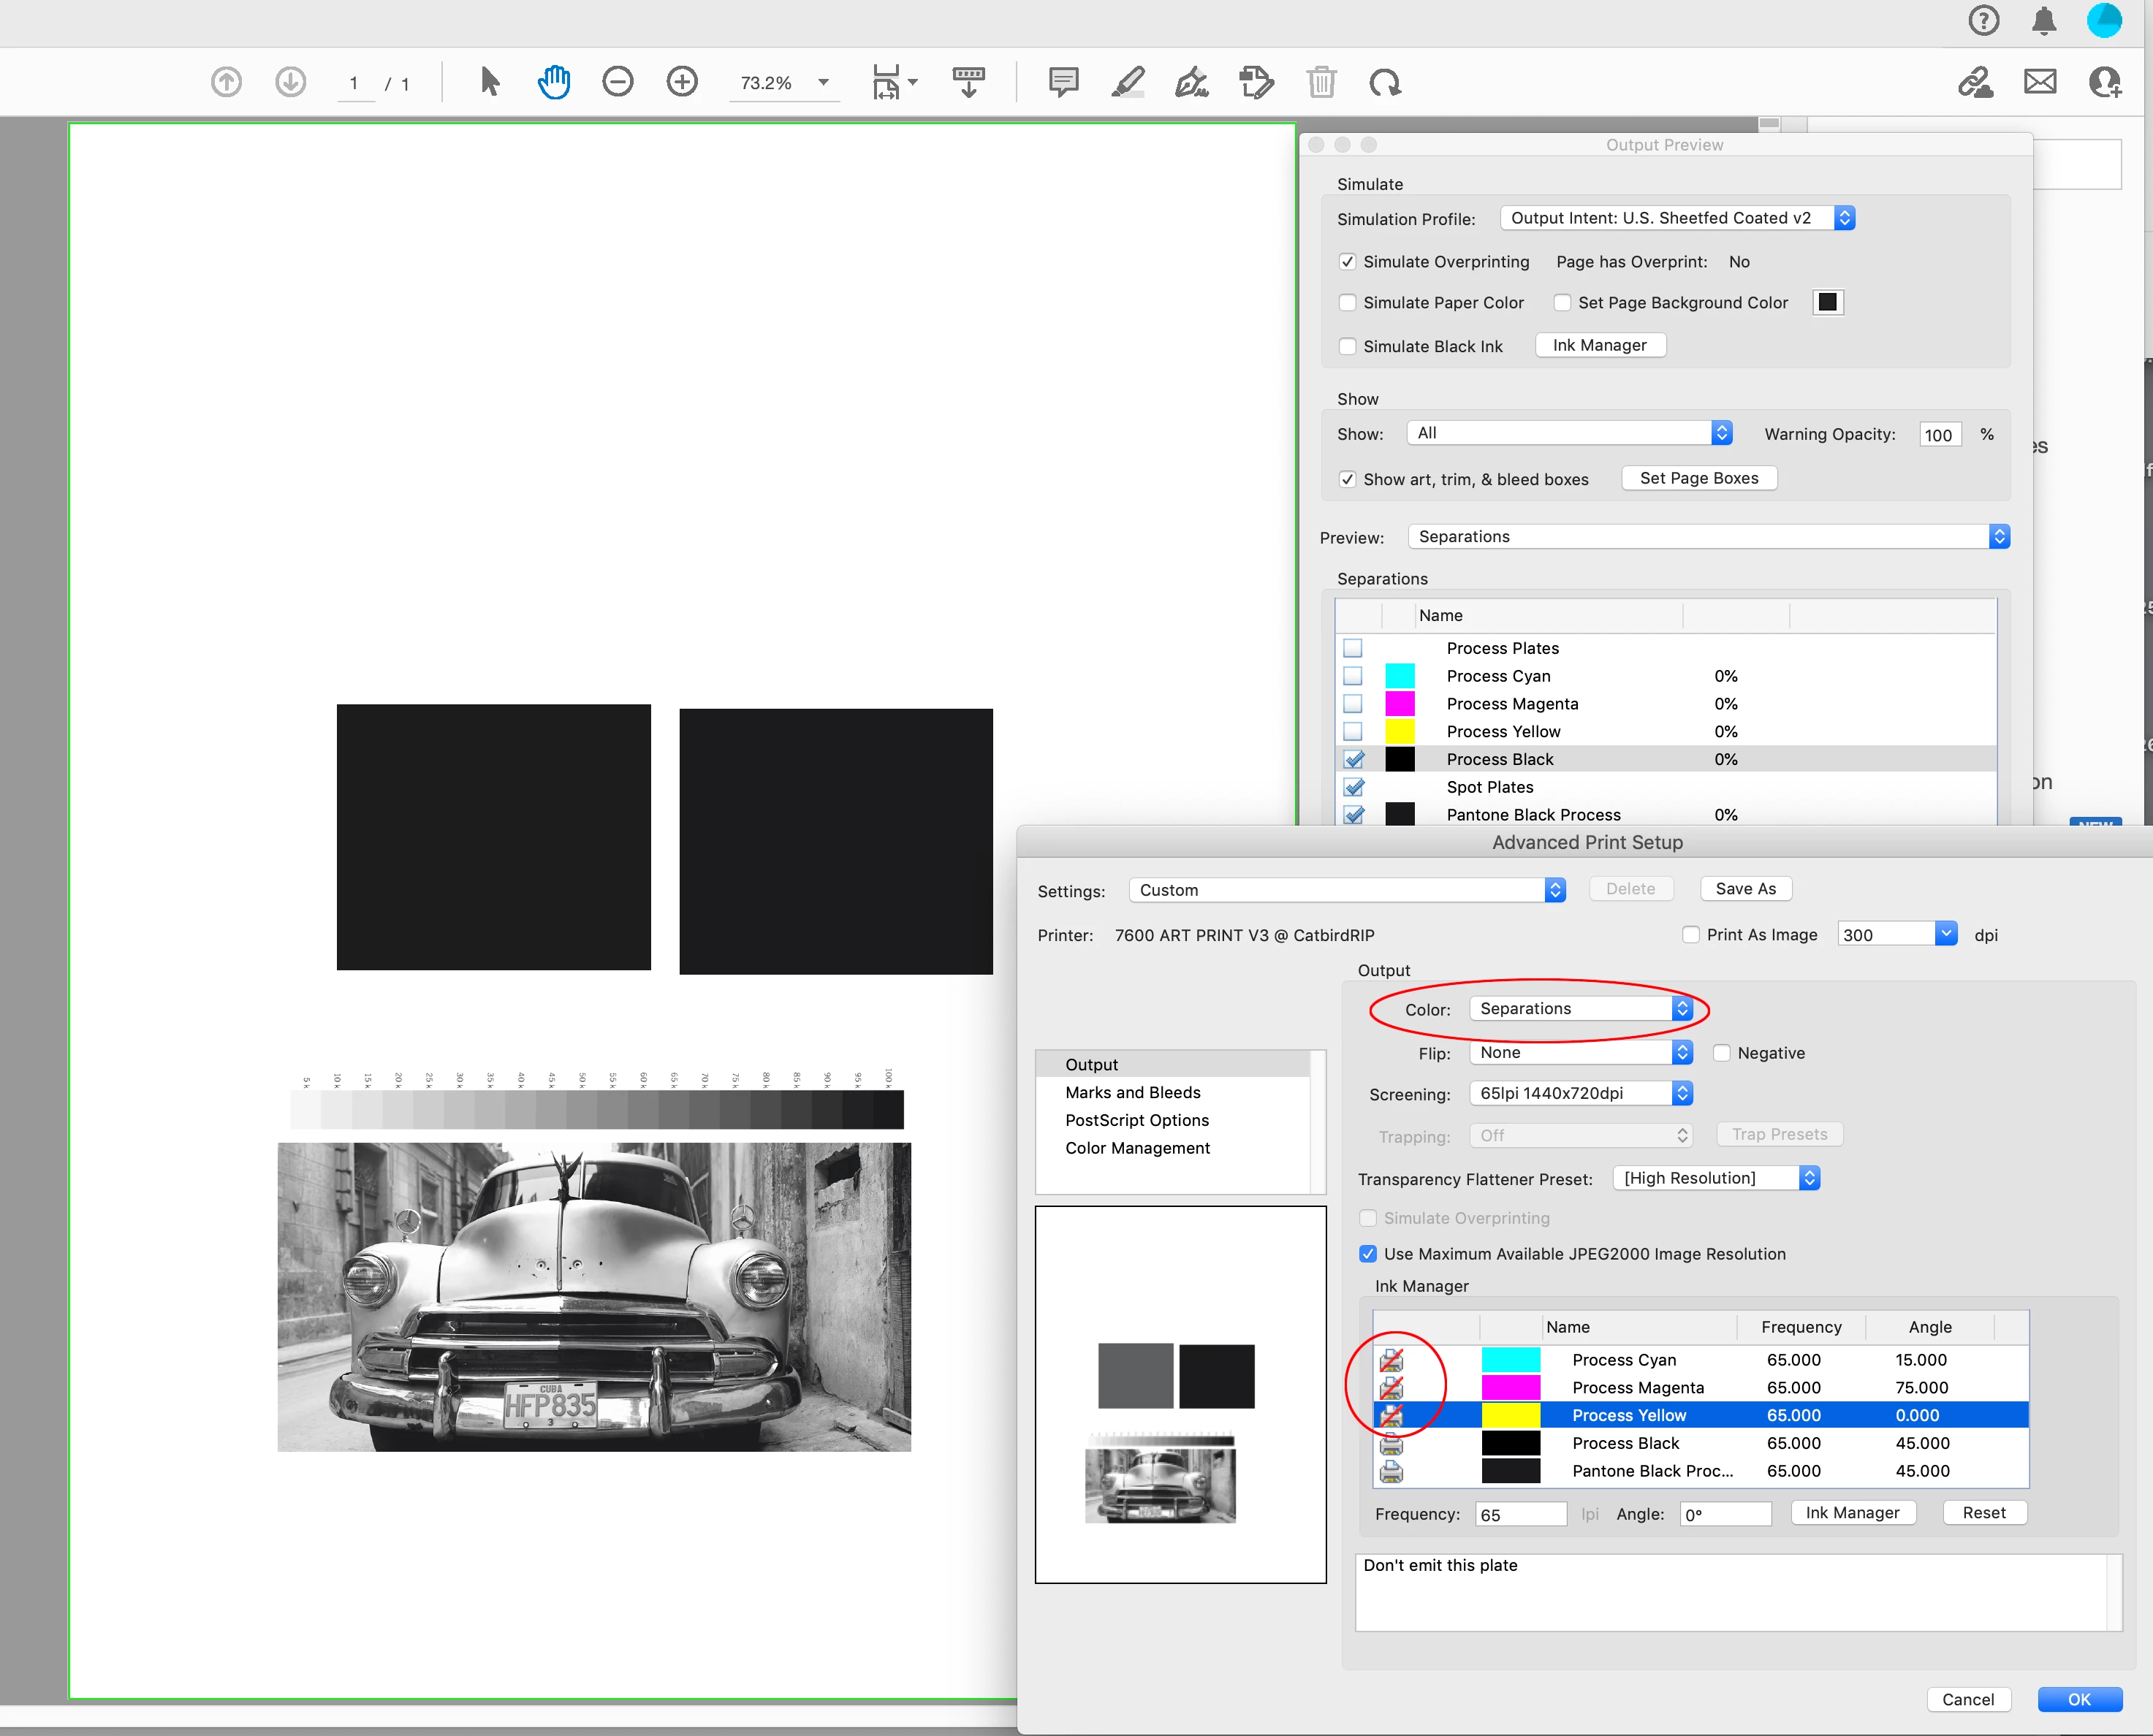
Task: Select the Hand pan tool
Action: (x=553, y=82)
